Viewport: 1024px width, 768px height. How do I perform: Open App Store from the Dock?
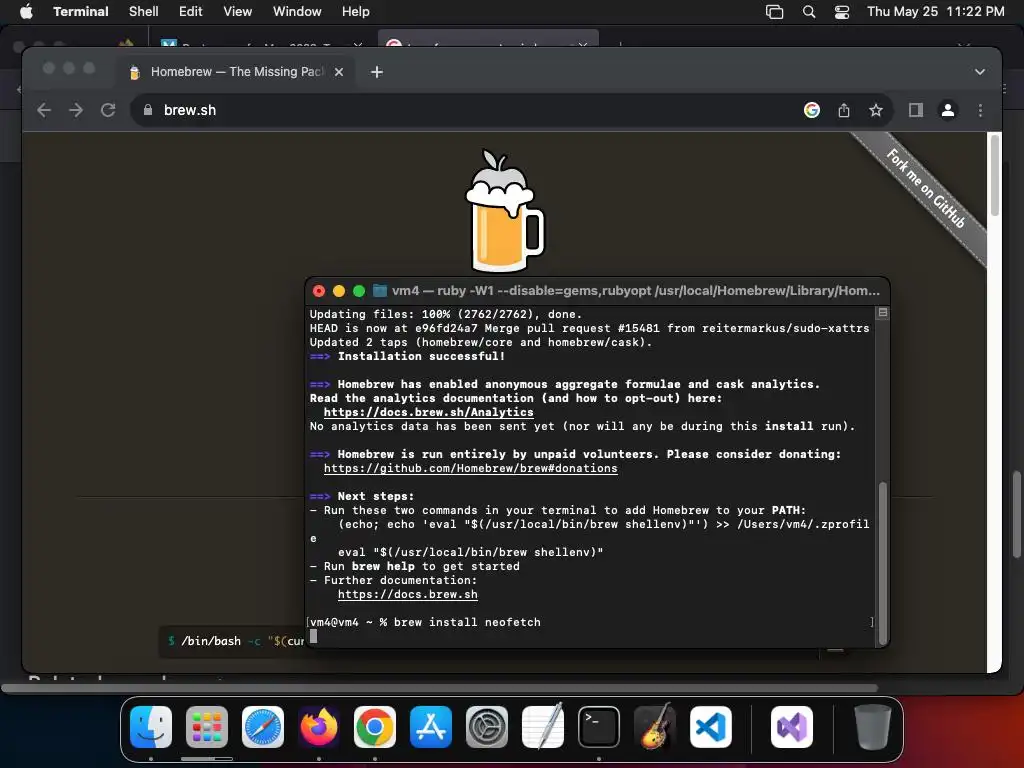431,727
